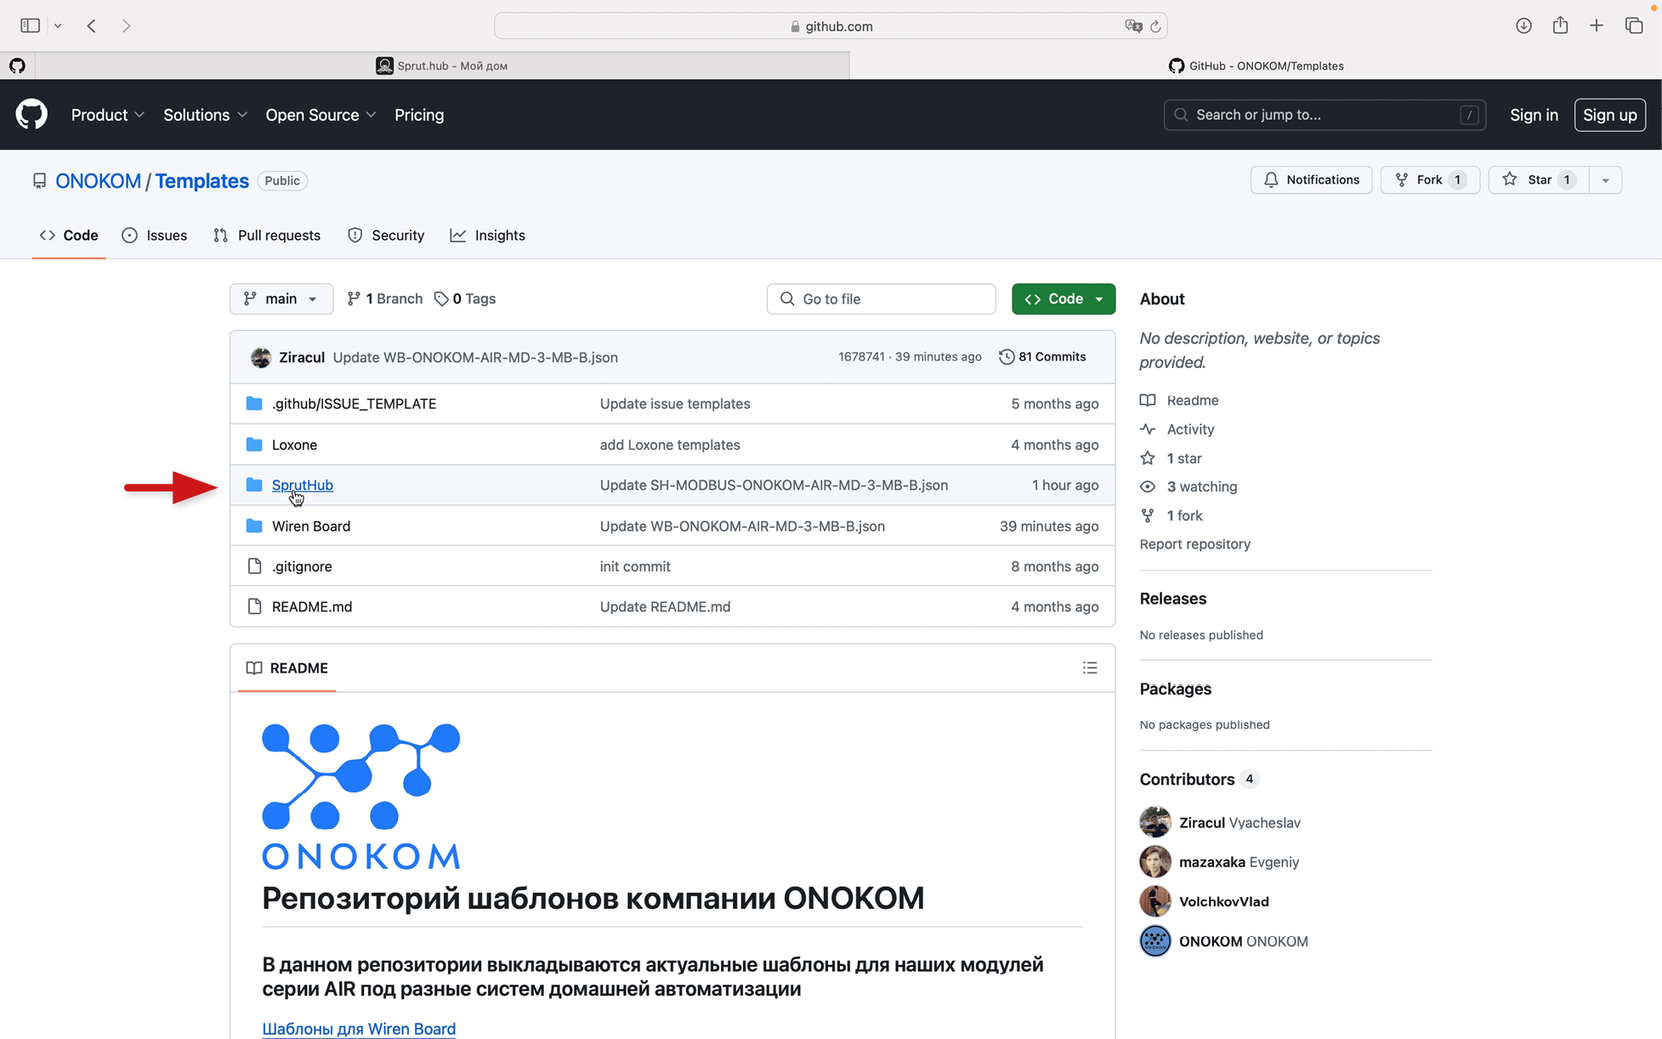Toggle the Safari sidebar
This screenshot has width=1662, height=1039.
(x=30, y=26)
